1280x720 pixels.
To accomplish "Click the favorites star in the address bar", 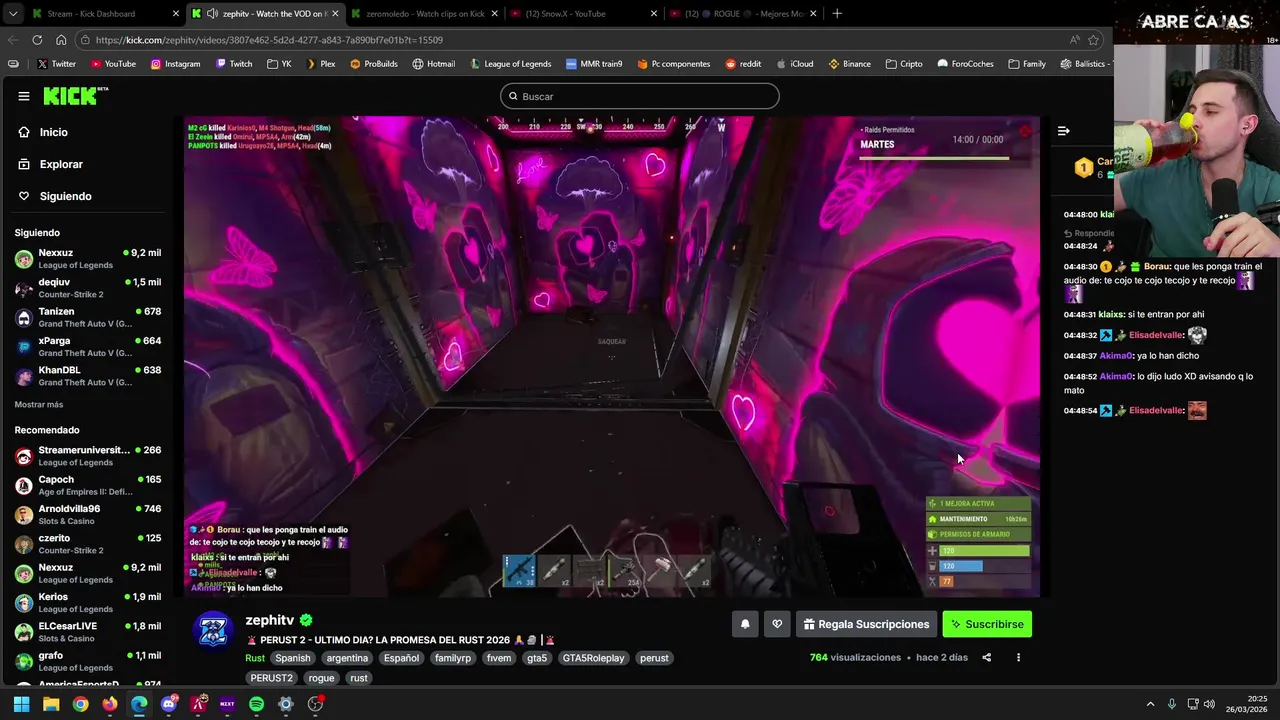I will (x=1094, y=40).
